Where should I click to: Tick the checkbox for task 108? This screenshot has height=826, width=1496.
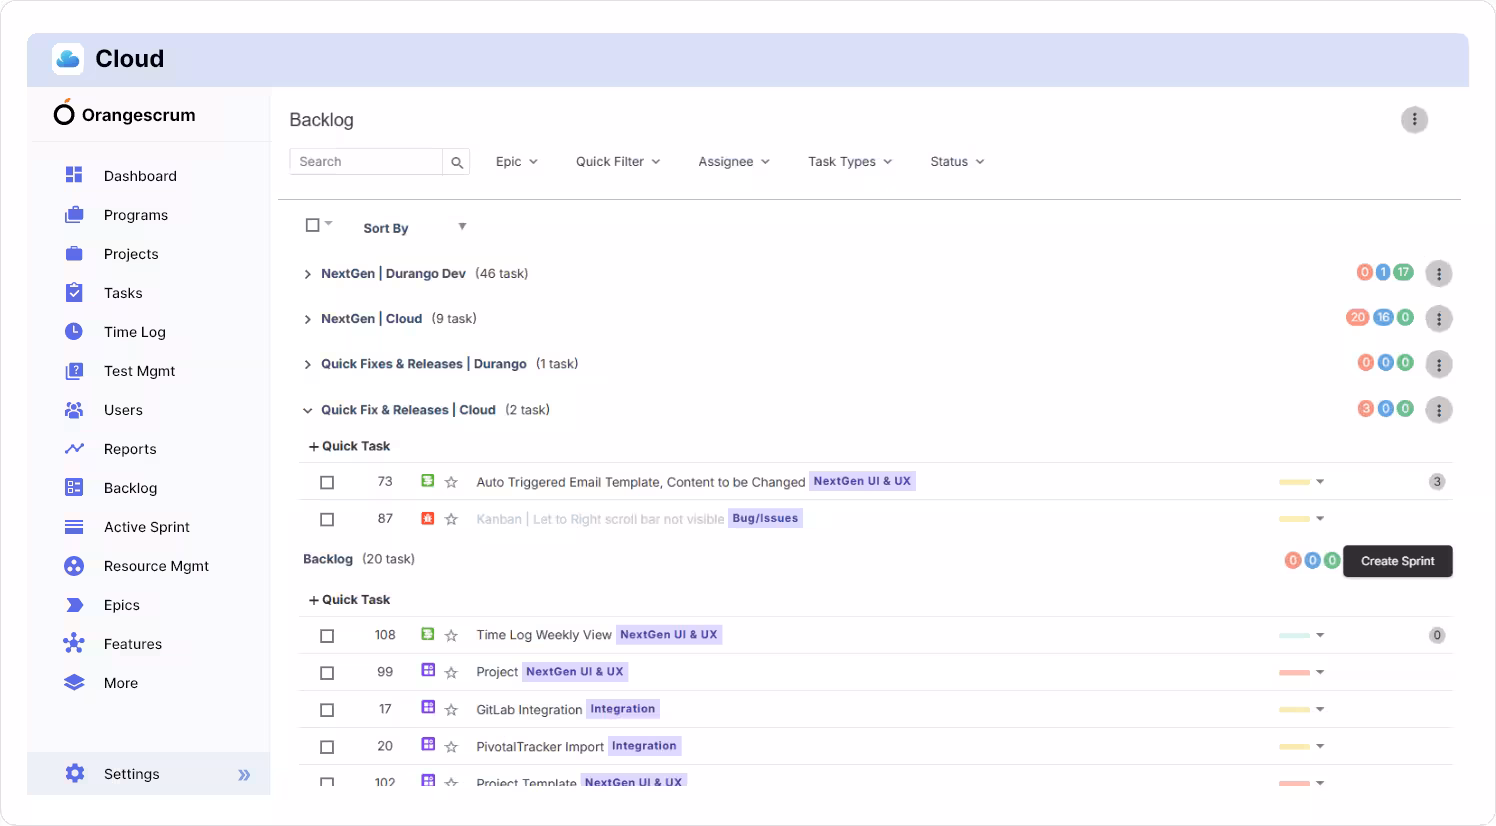pyautogui.click(x=327, y=636)
